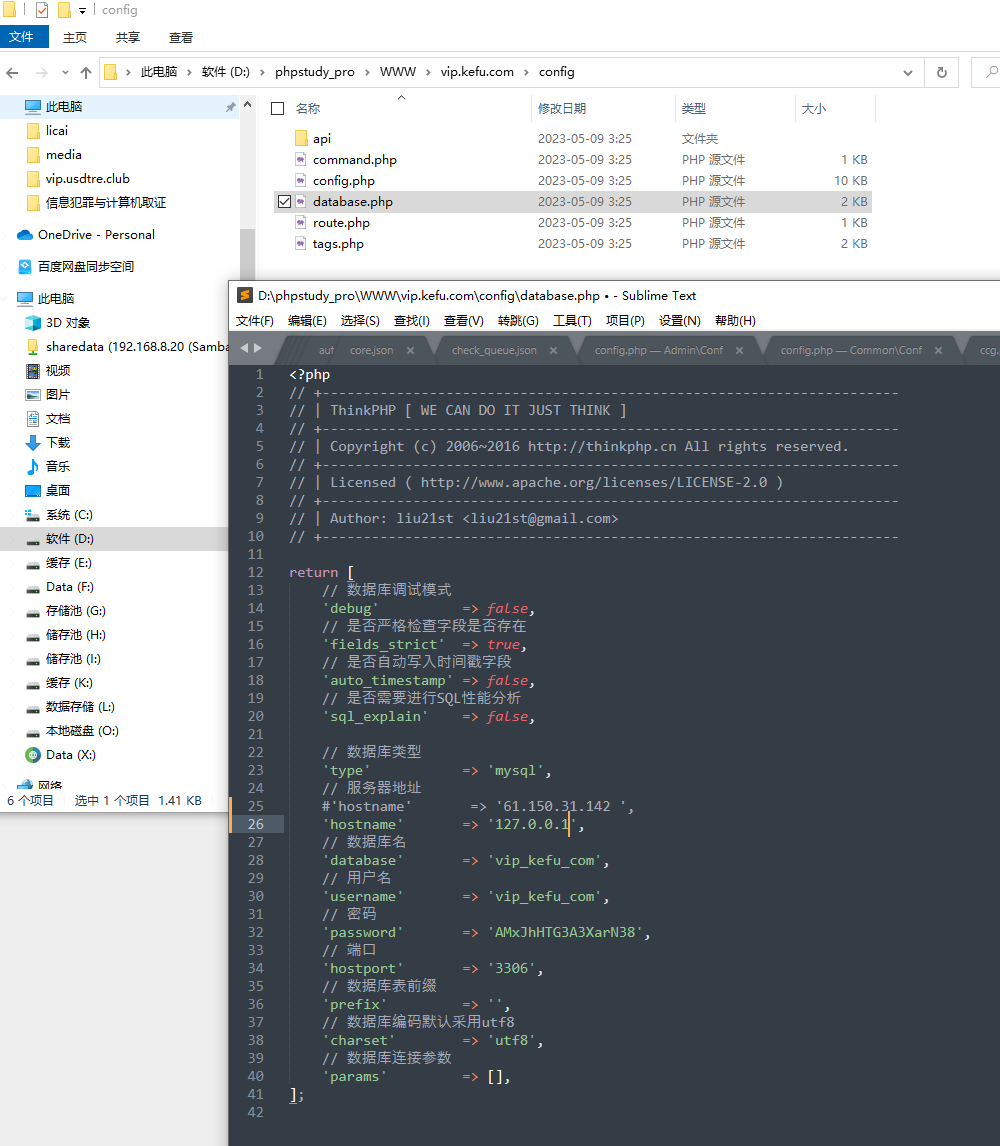The image size is (1000, 1146).
Task: Select 软件 (D:) drive
Action: (x=69, y=539)
